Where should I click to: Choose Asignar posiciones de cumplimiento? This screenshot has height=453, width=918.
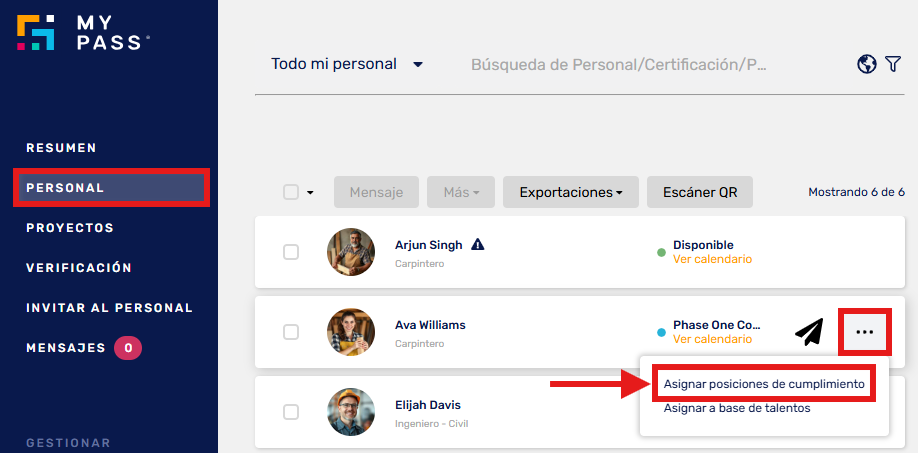tap(764, 384)
